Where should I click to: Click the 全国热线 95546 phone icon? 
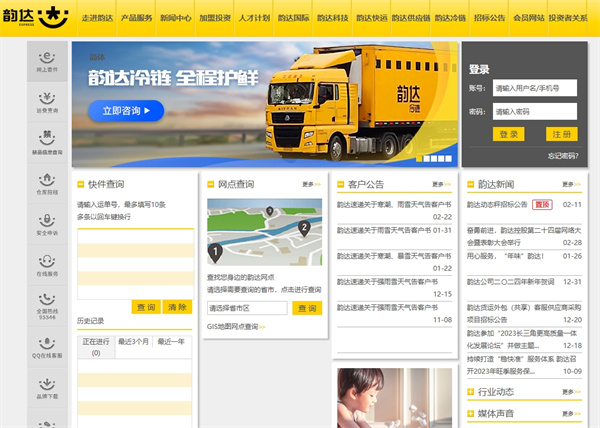pyautogui.click(x=47, y=306)
